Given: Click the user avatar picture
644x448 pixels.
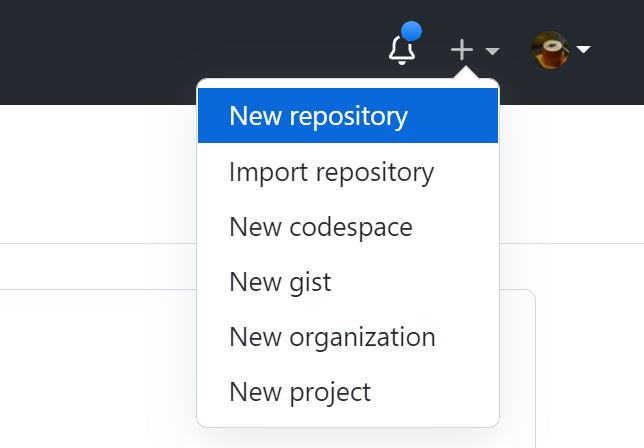Looking at the screenshot, I should click(550, 50).
